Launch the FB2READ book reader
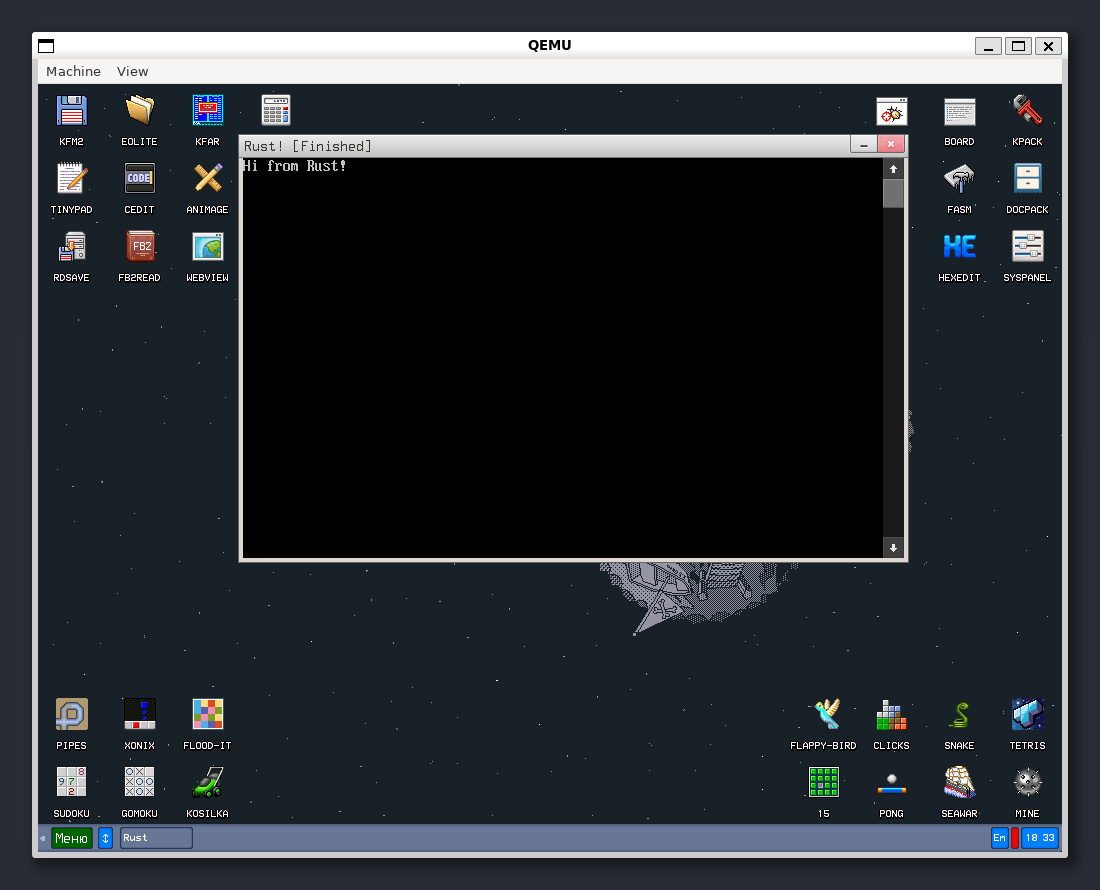1100x890 pixels. pos(139,247)
